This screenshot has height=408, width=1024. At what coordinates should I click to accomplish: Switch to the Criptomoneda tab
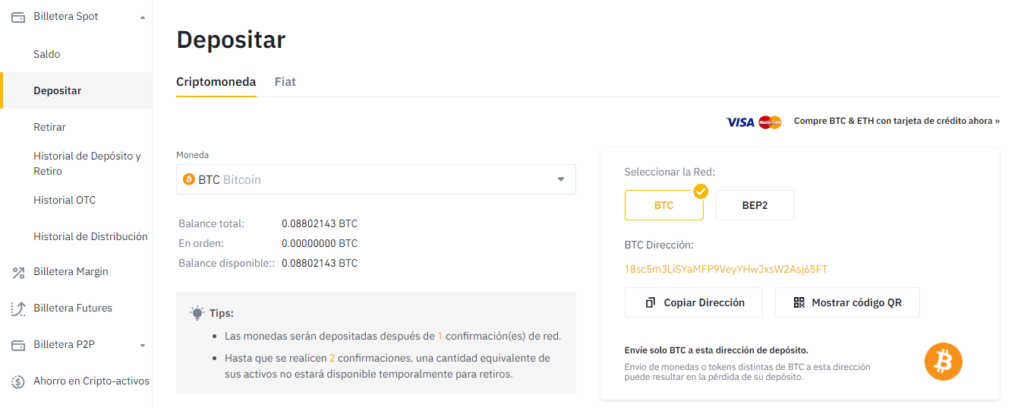pyautogui.click(x=216, y=82)
